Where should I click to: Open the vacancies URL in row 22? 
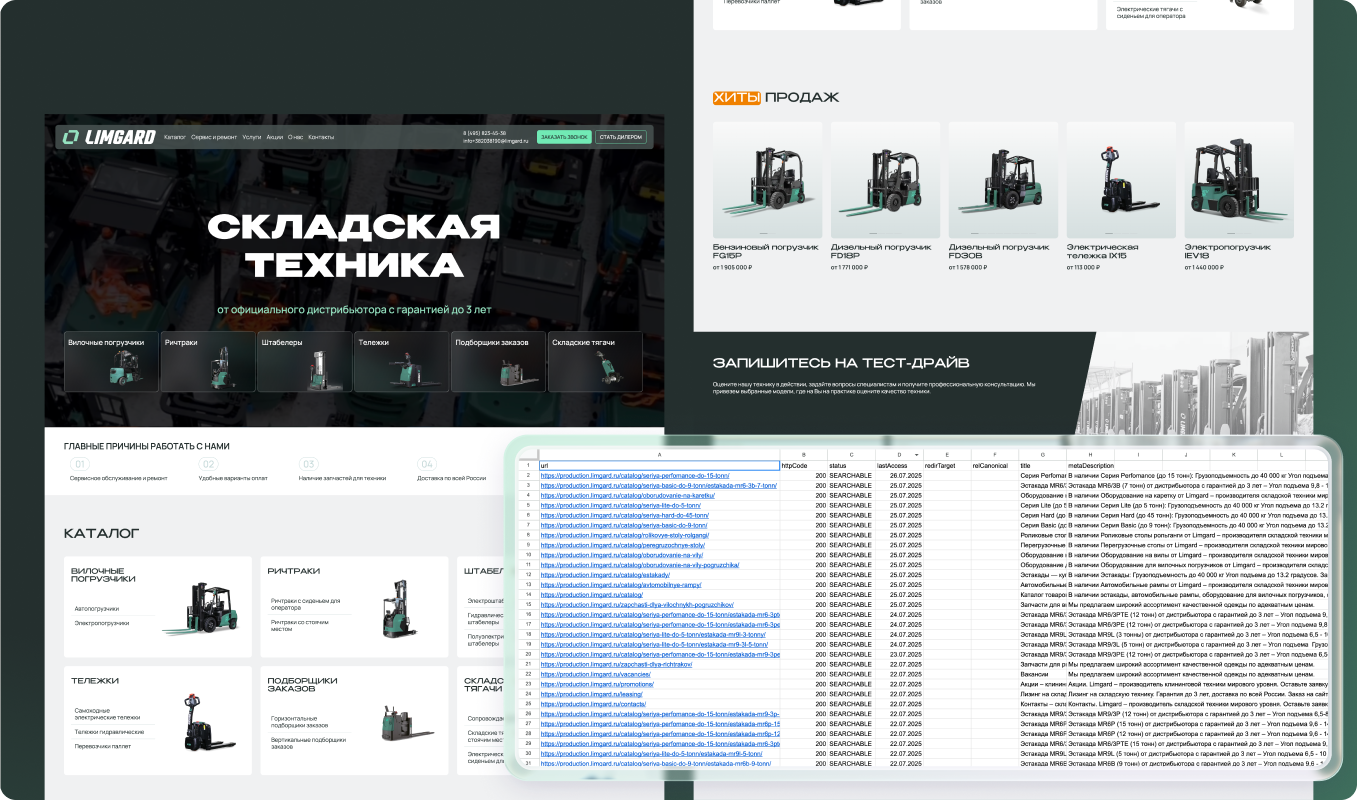click(596, 674)
